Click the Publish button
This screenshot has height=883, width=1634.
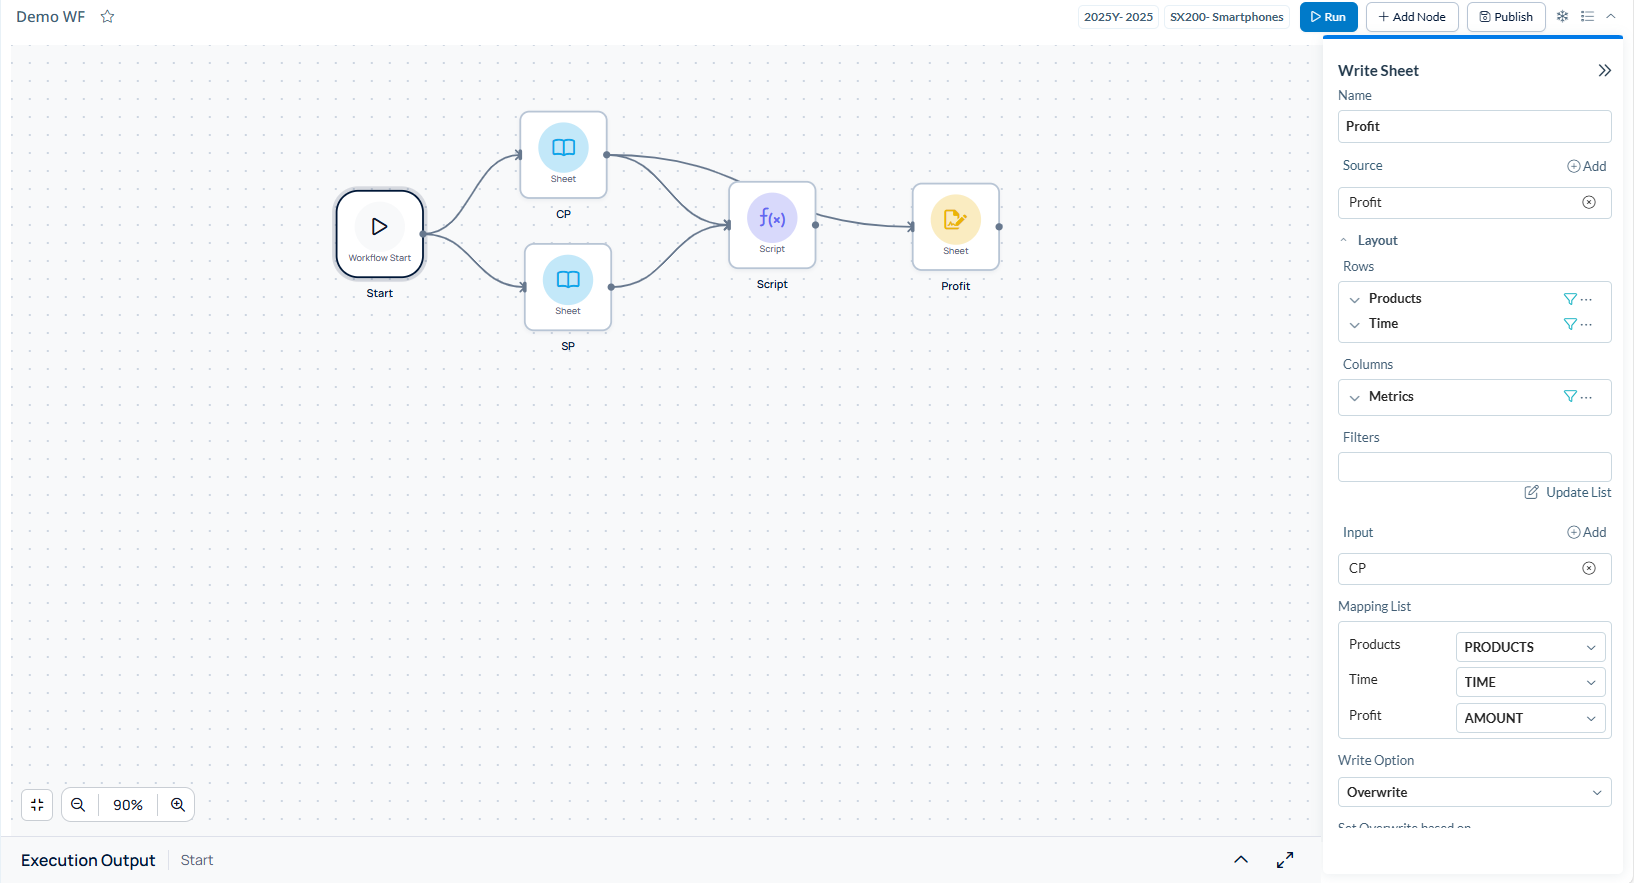tap(1505, 17)
